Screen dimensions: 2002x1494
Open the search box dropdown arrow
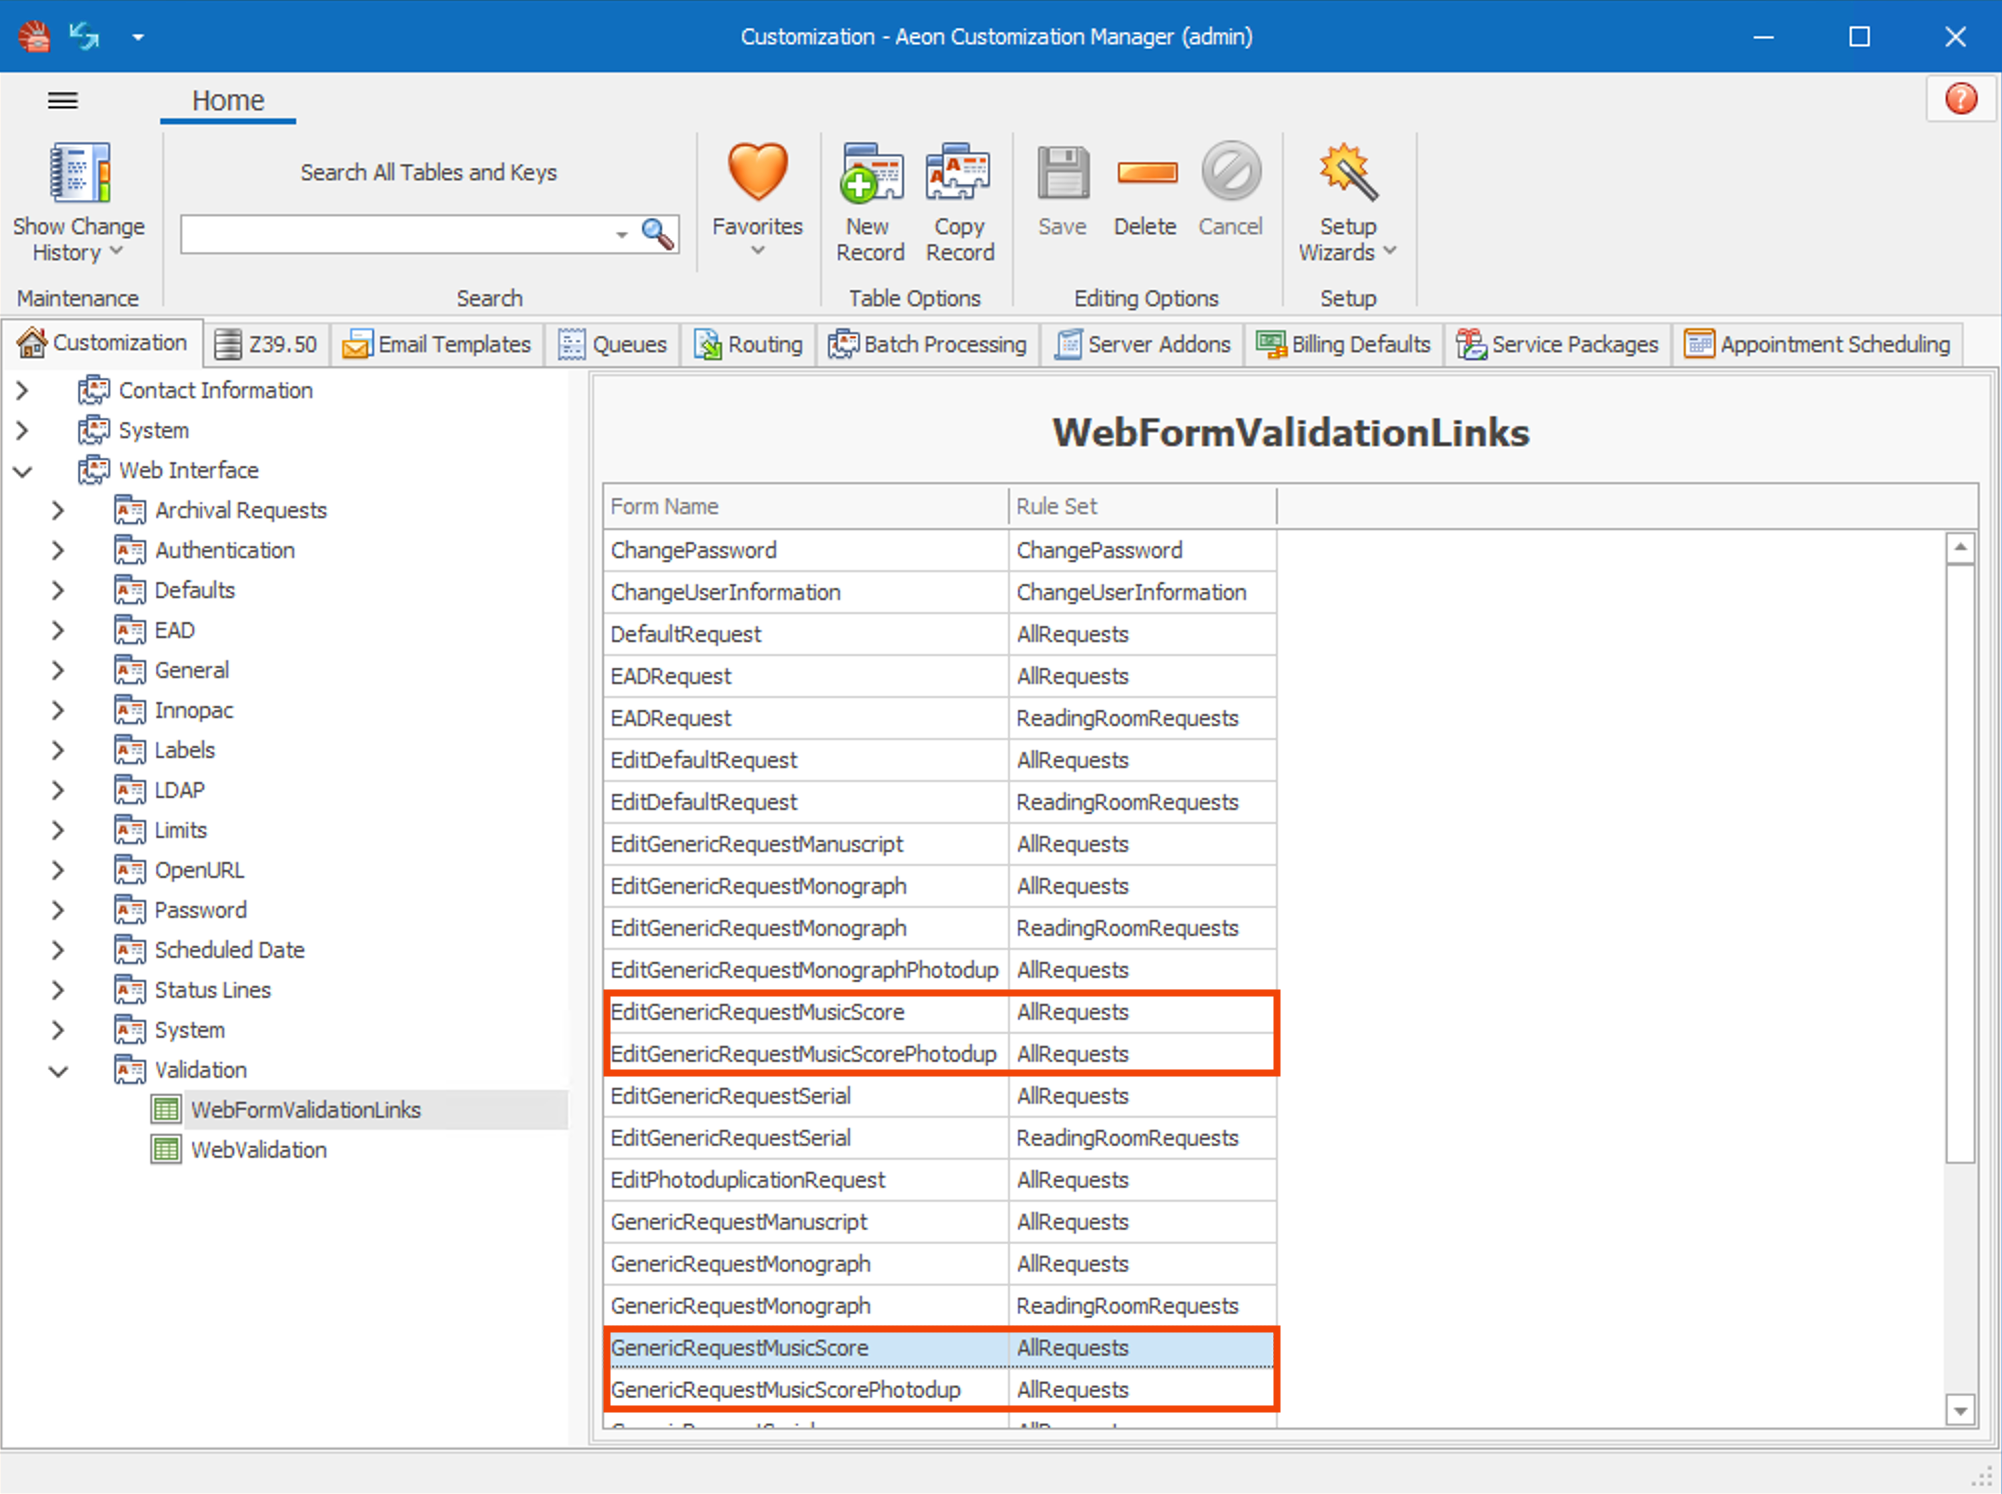[621, 235]
